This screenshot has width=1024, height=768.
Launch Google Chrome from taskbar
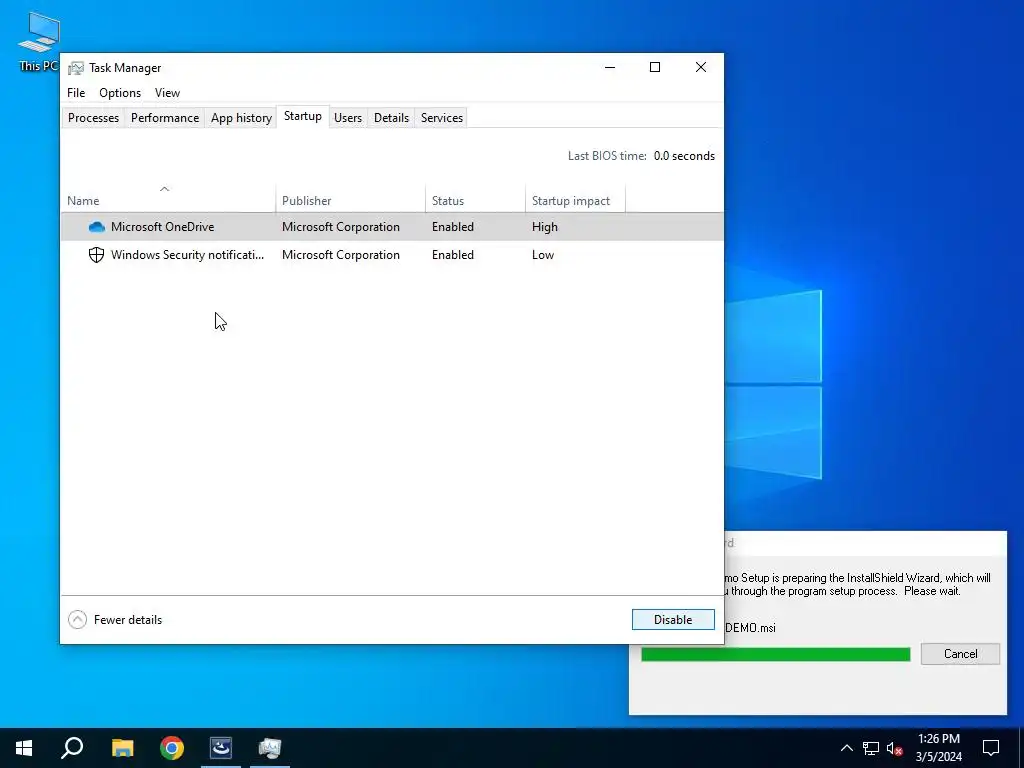(172, 748)
